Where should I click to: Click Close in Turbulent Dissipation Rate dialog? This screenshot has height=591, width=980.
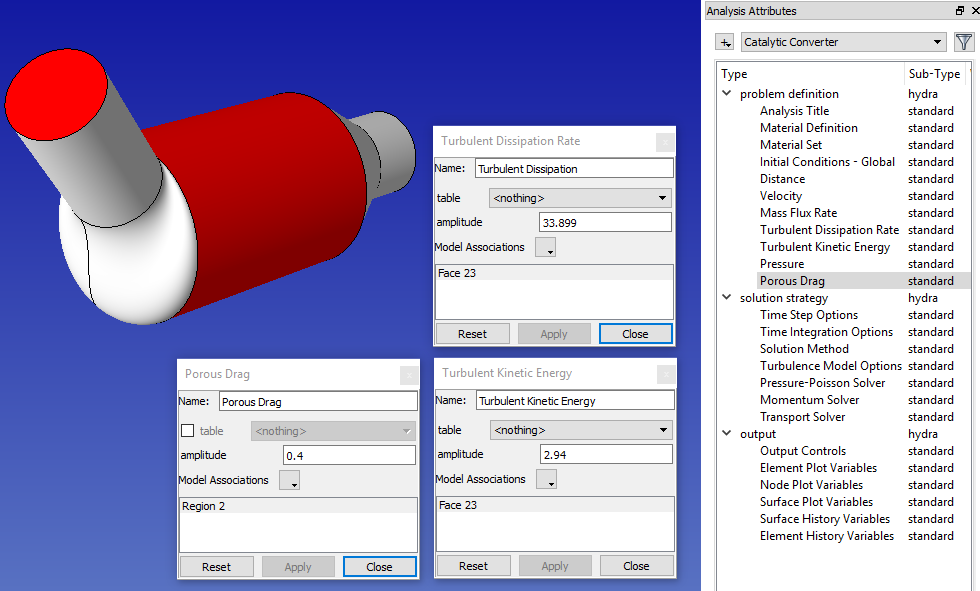point(635,334)
